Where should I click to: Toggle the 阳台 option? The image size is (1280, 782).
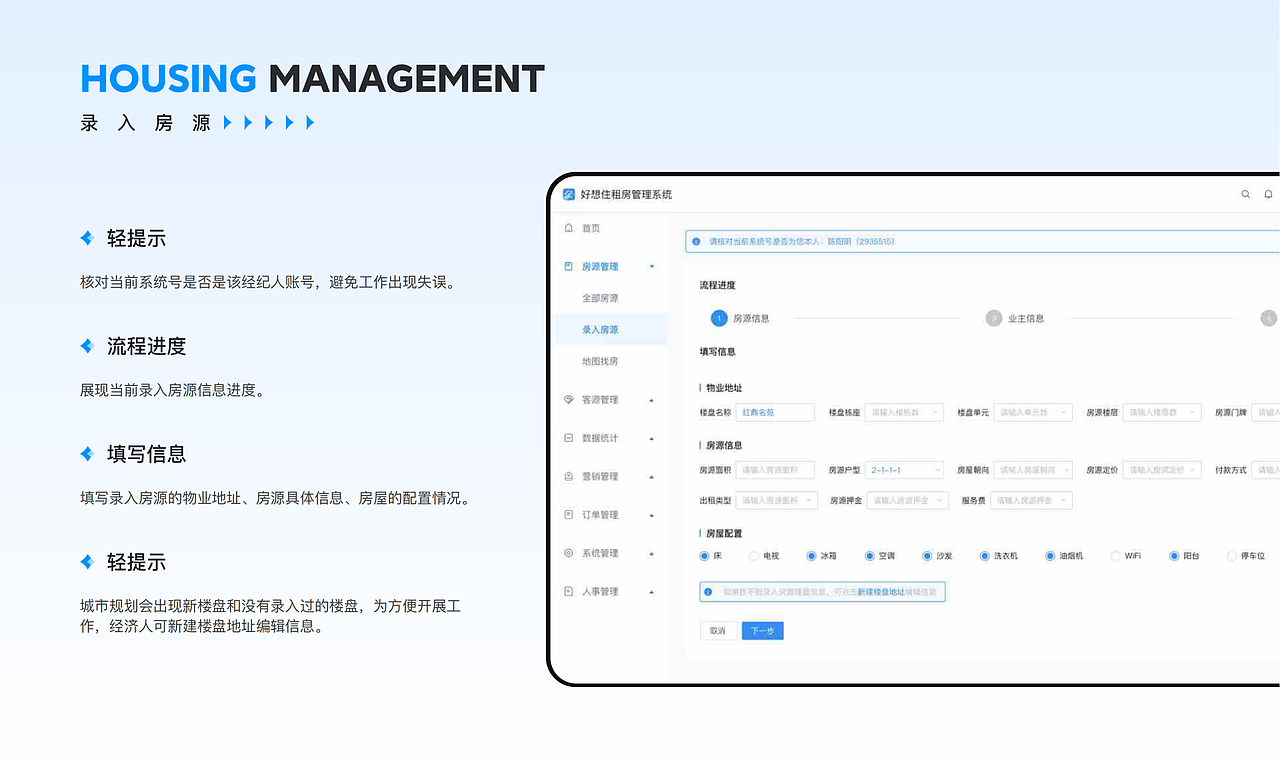click(1174, 556)
